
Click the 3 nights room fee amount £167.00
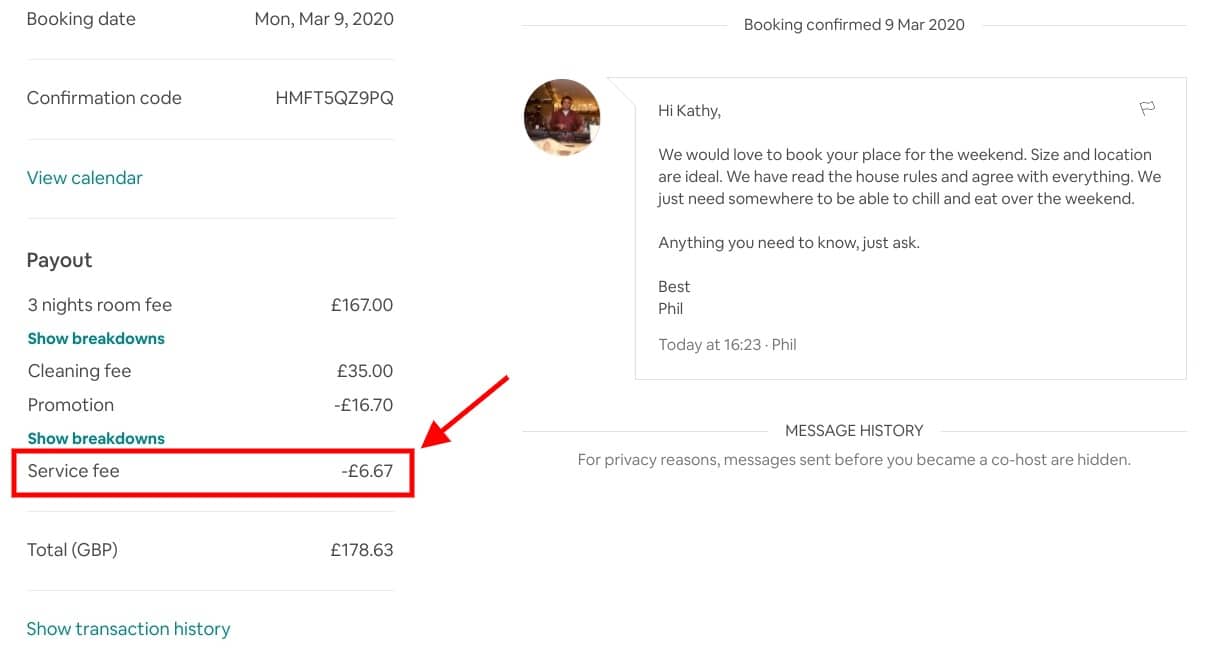click(361, 305)
